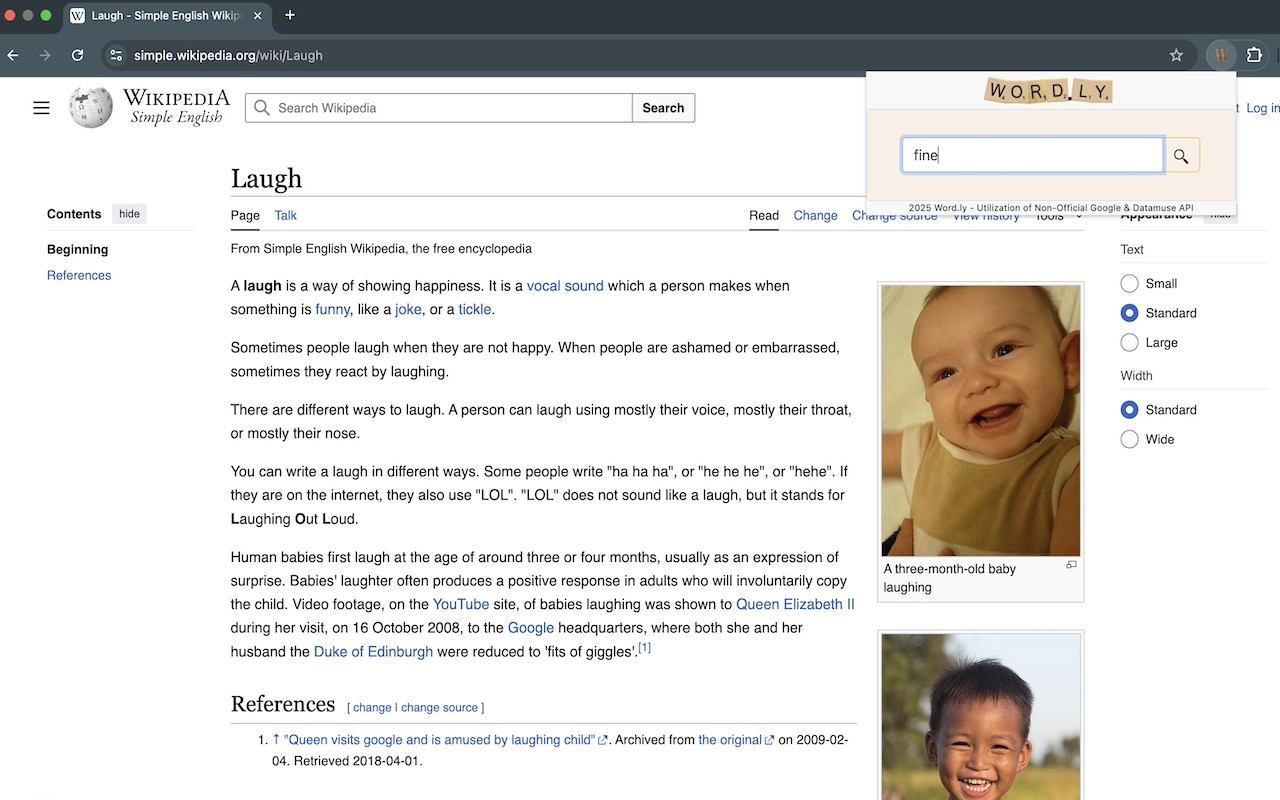Click the Wikipedia logo
The image size is (1280, 800).
[90, 107]
